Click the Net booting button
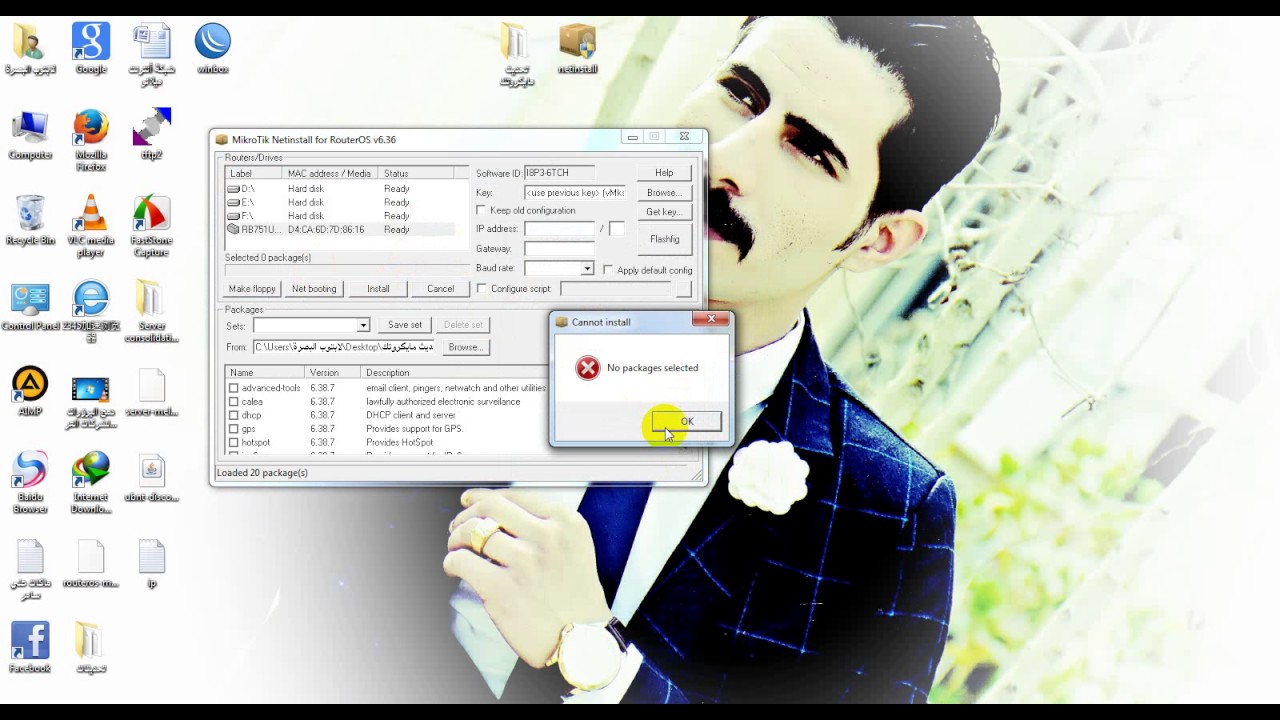This screenshot has height=720, width=1280. 314,289
